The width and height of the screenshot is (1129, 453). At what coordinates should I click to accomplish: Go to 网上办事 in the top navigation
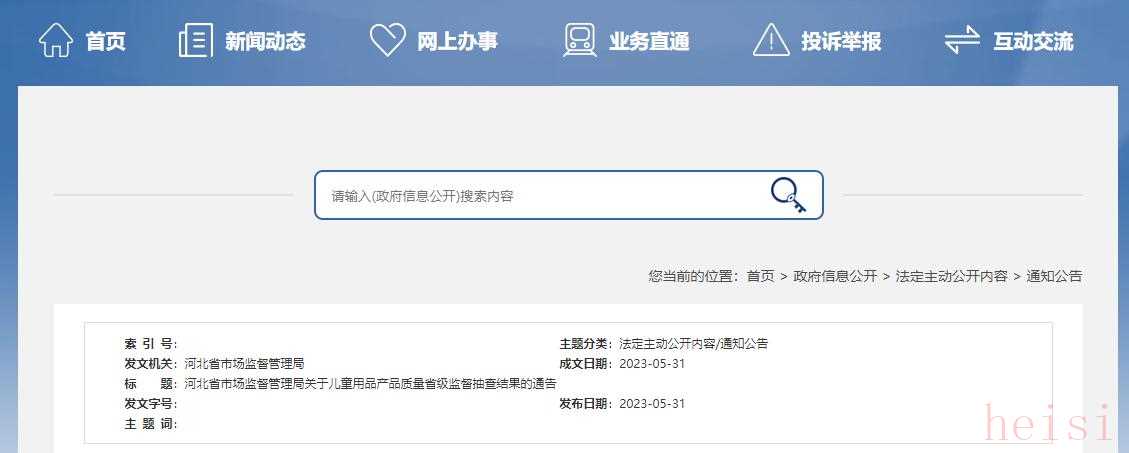coord(457,41)
